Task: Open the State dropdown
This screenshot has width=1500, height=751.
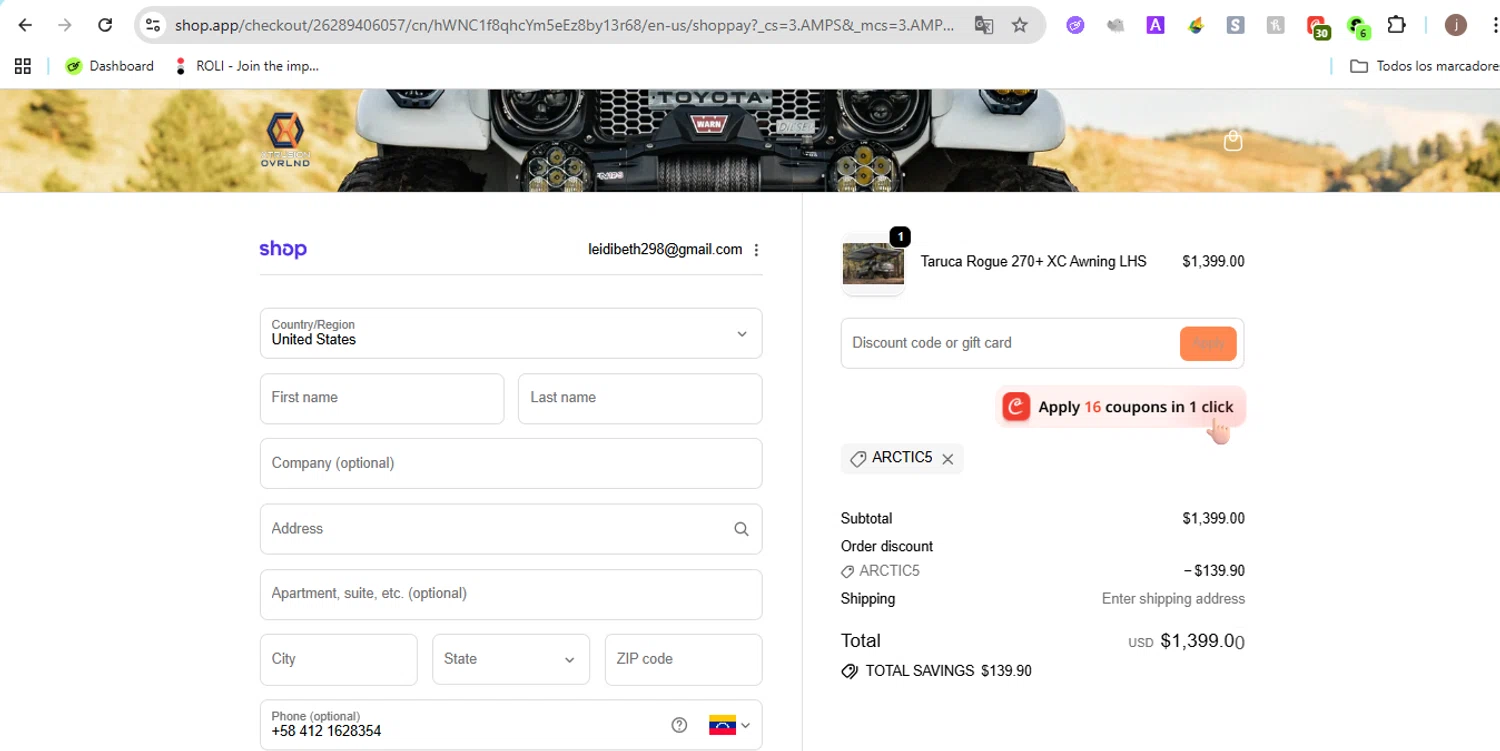Action: pyautogui.click(x=511, y=659)
